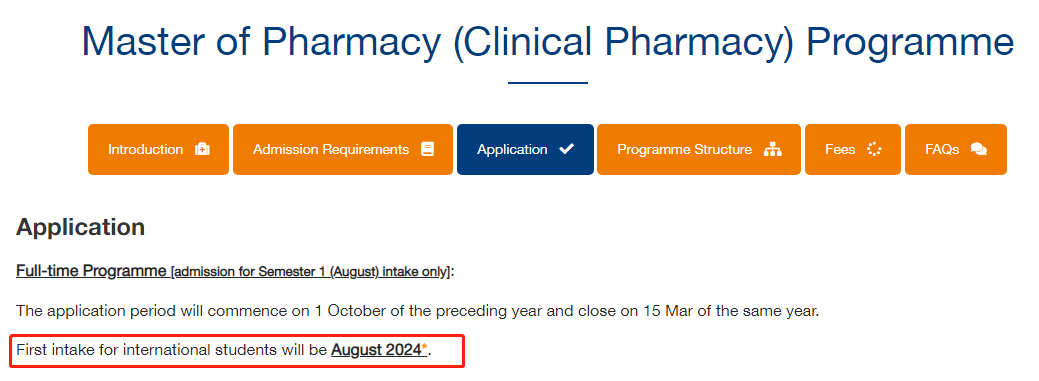Click the Master of Pharmacy page title

click(x=547, y=41)
